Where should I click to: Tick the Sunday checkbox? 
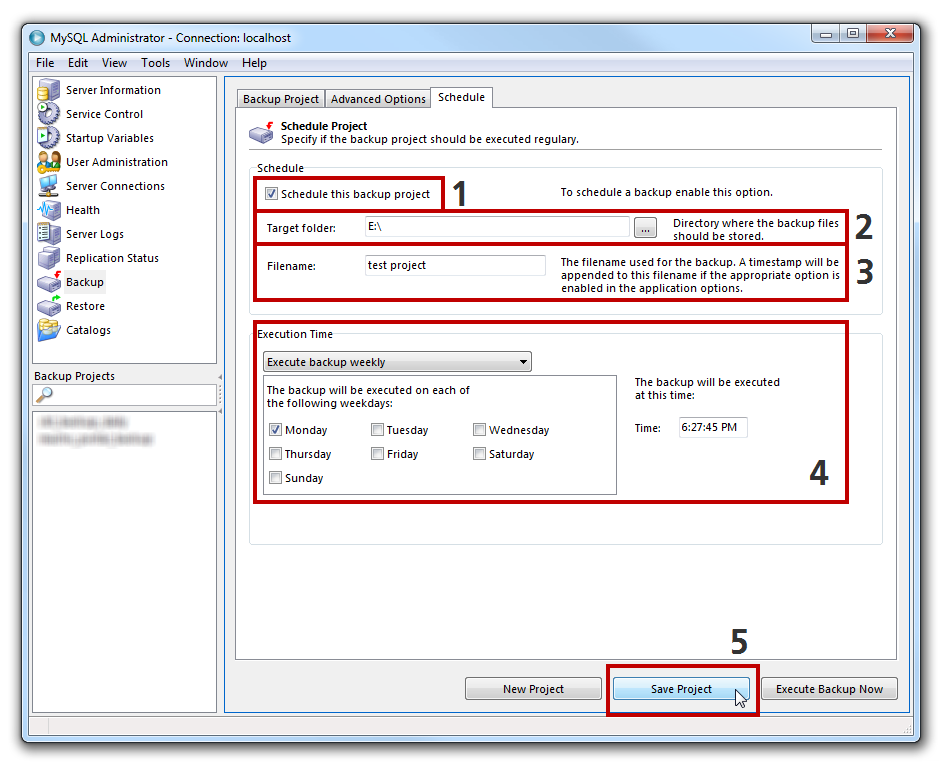275,478
